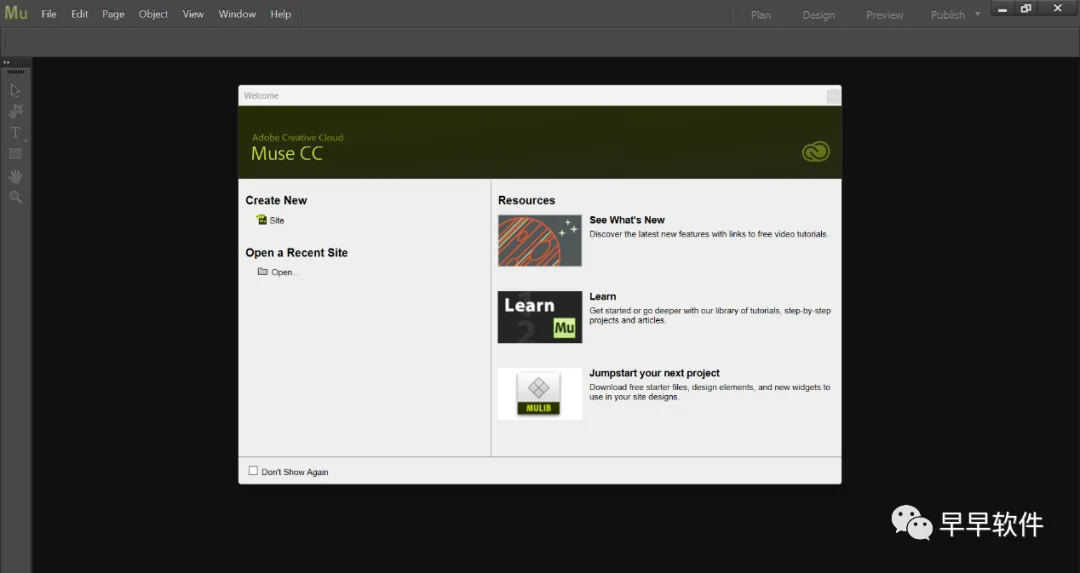Enable Don't Show Again checkbox
Viewport: 1080px width, 573px height.
(253, 470)
